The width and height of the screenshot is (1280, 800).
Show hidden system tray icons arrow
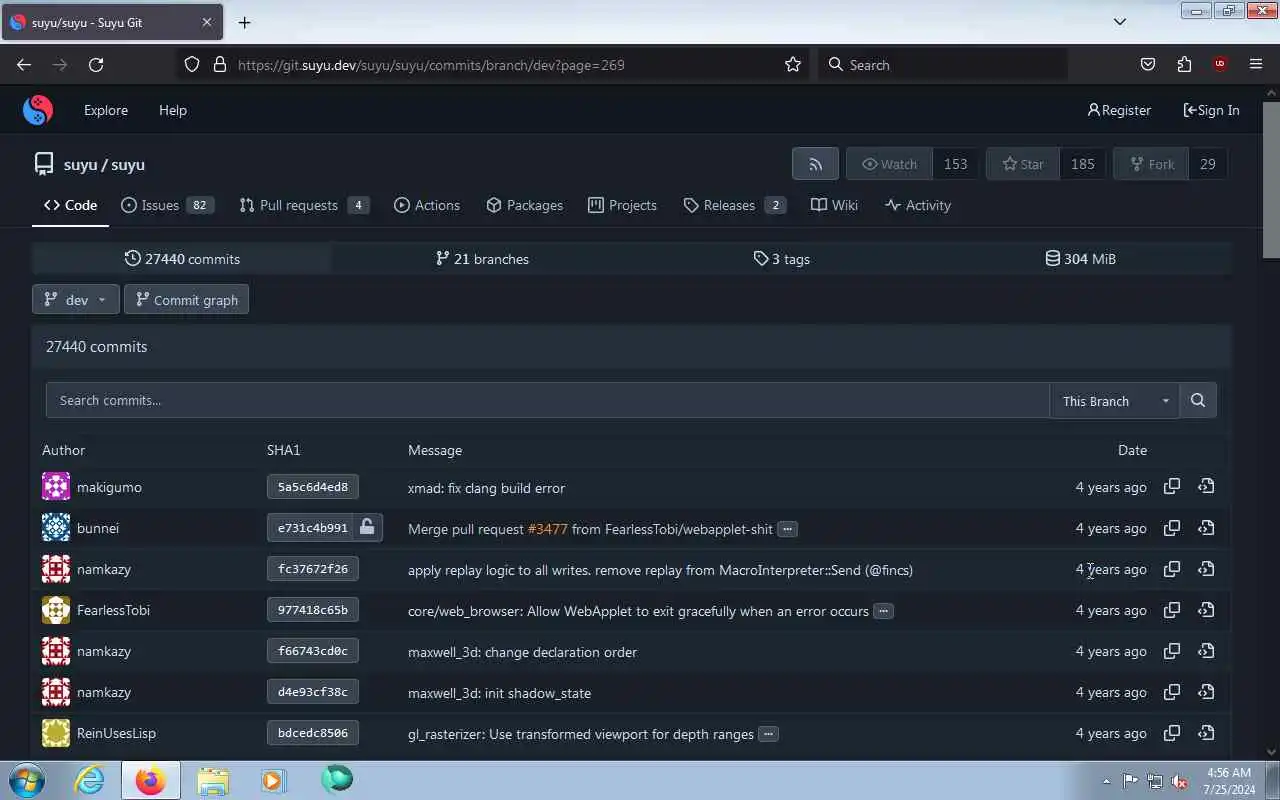1106,781
